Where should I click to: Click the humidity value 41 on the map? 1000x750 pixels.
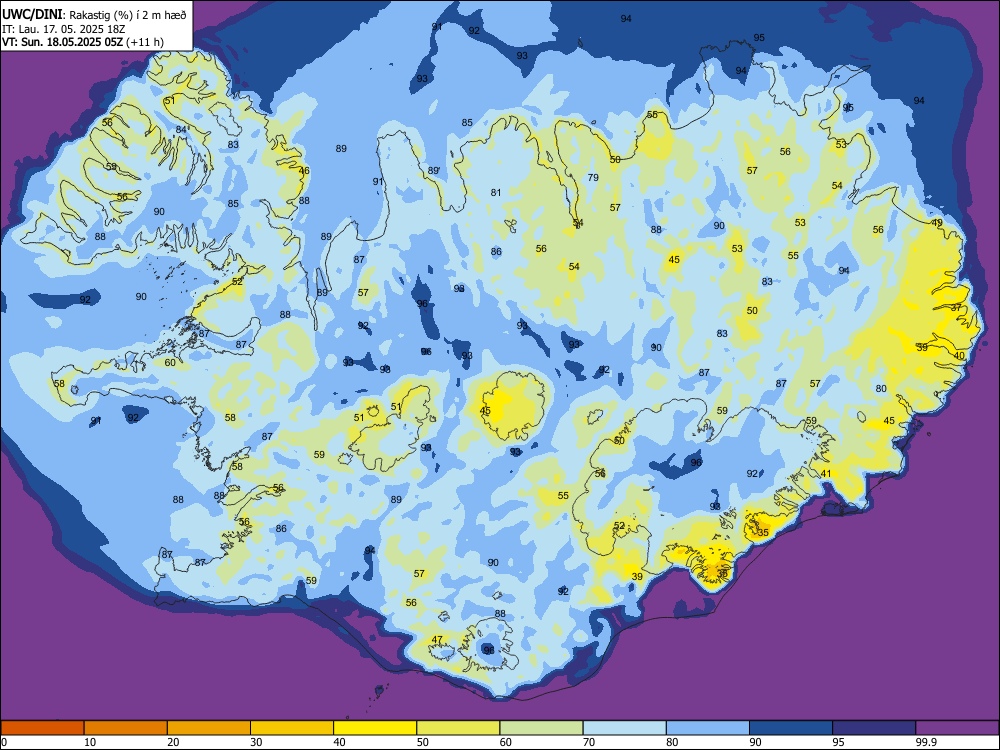pyautogui.click(x=826, y=473)
